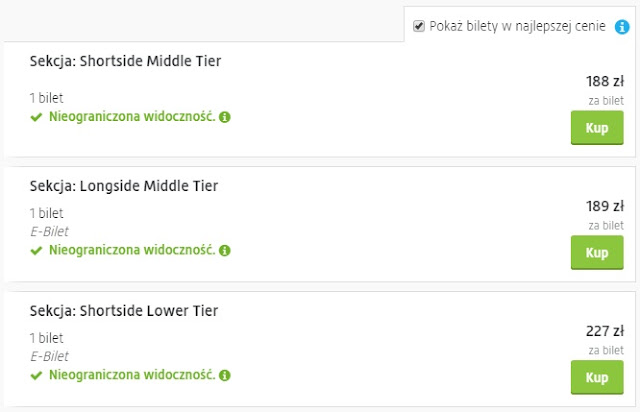Click E-Bilet label in Longside Middle Tier listing
Viewport: 640px width, 412px height.
48,231
